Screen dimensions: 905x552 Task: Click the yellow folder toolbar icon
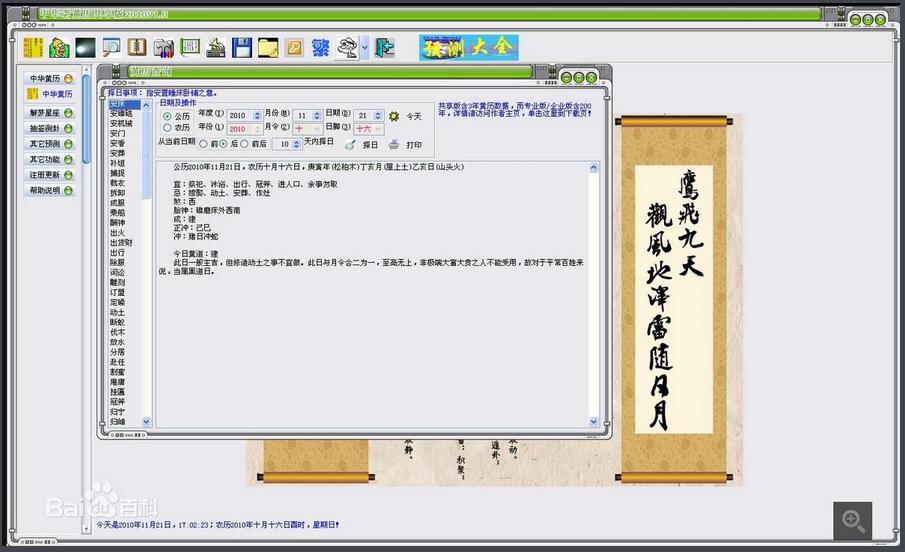pyautogui.click(x=268, y=47)
